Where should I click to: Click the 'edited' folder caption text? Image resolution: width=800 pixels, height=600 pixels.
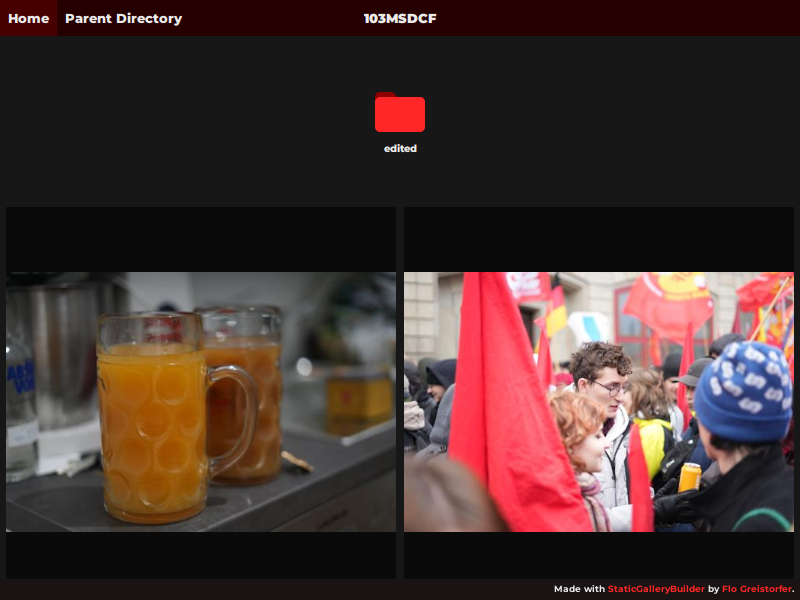(399, 147)
